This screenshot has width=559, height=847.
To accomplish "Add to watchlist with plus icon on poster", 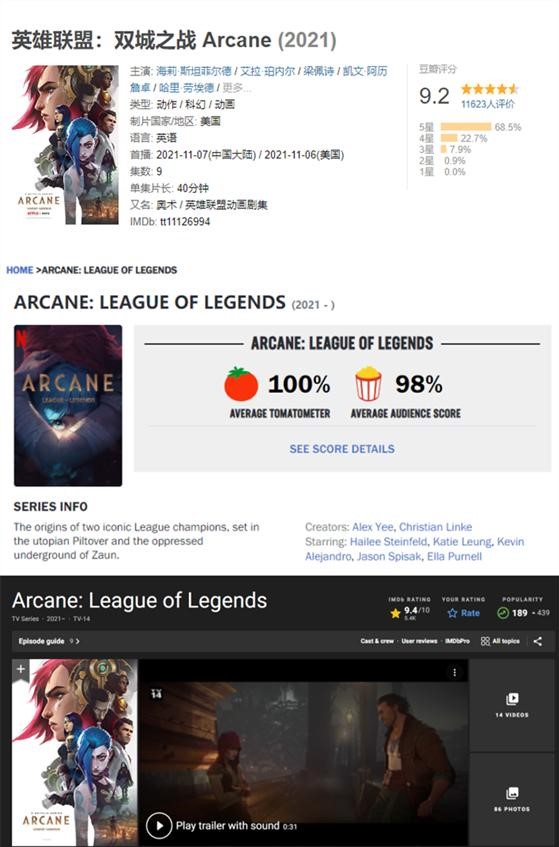I will (x=21, y=669).
